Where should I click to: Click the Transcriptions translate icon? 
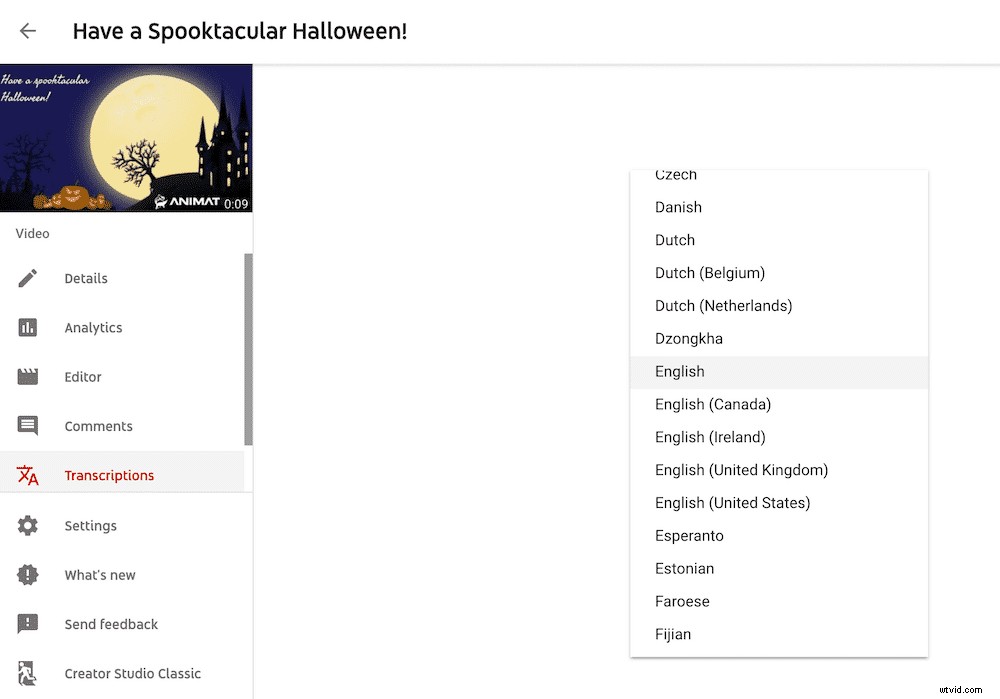click(x=28, y=475)
